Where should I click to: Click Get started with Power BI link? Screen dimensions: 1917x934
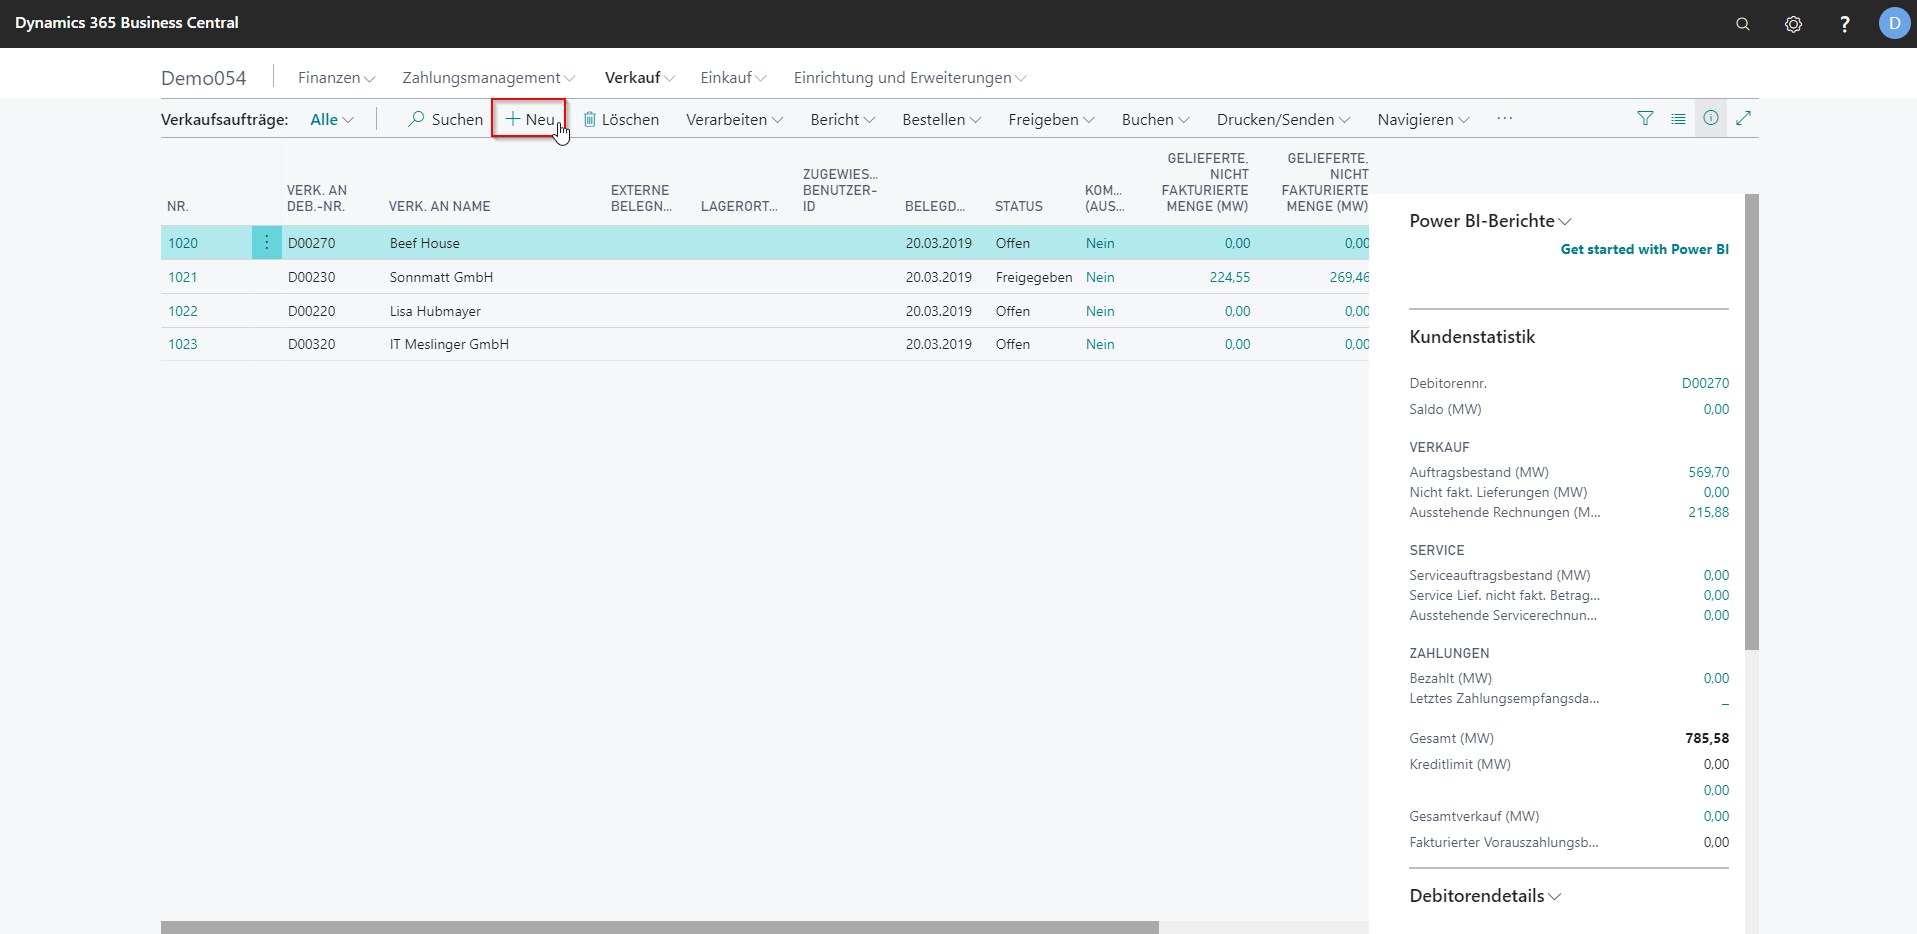1644,249
